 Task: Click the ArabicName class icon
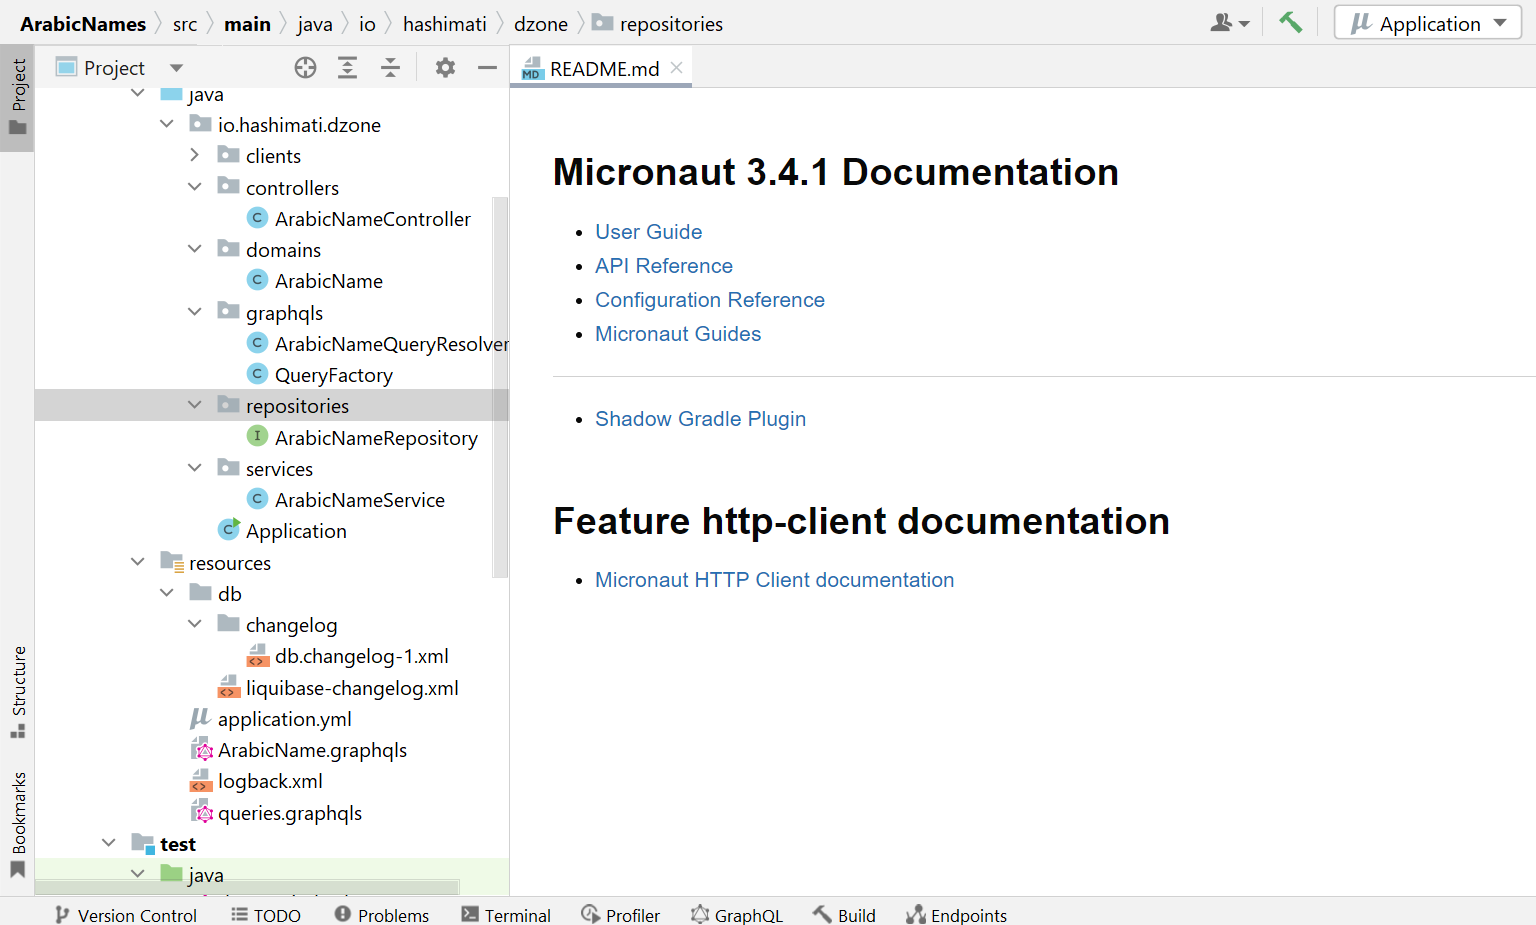coord(257,280)
